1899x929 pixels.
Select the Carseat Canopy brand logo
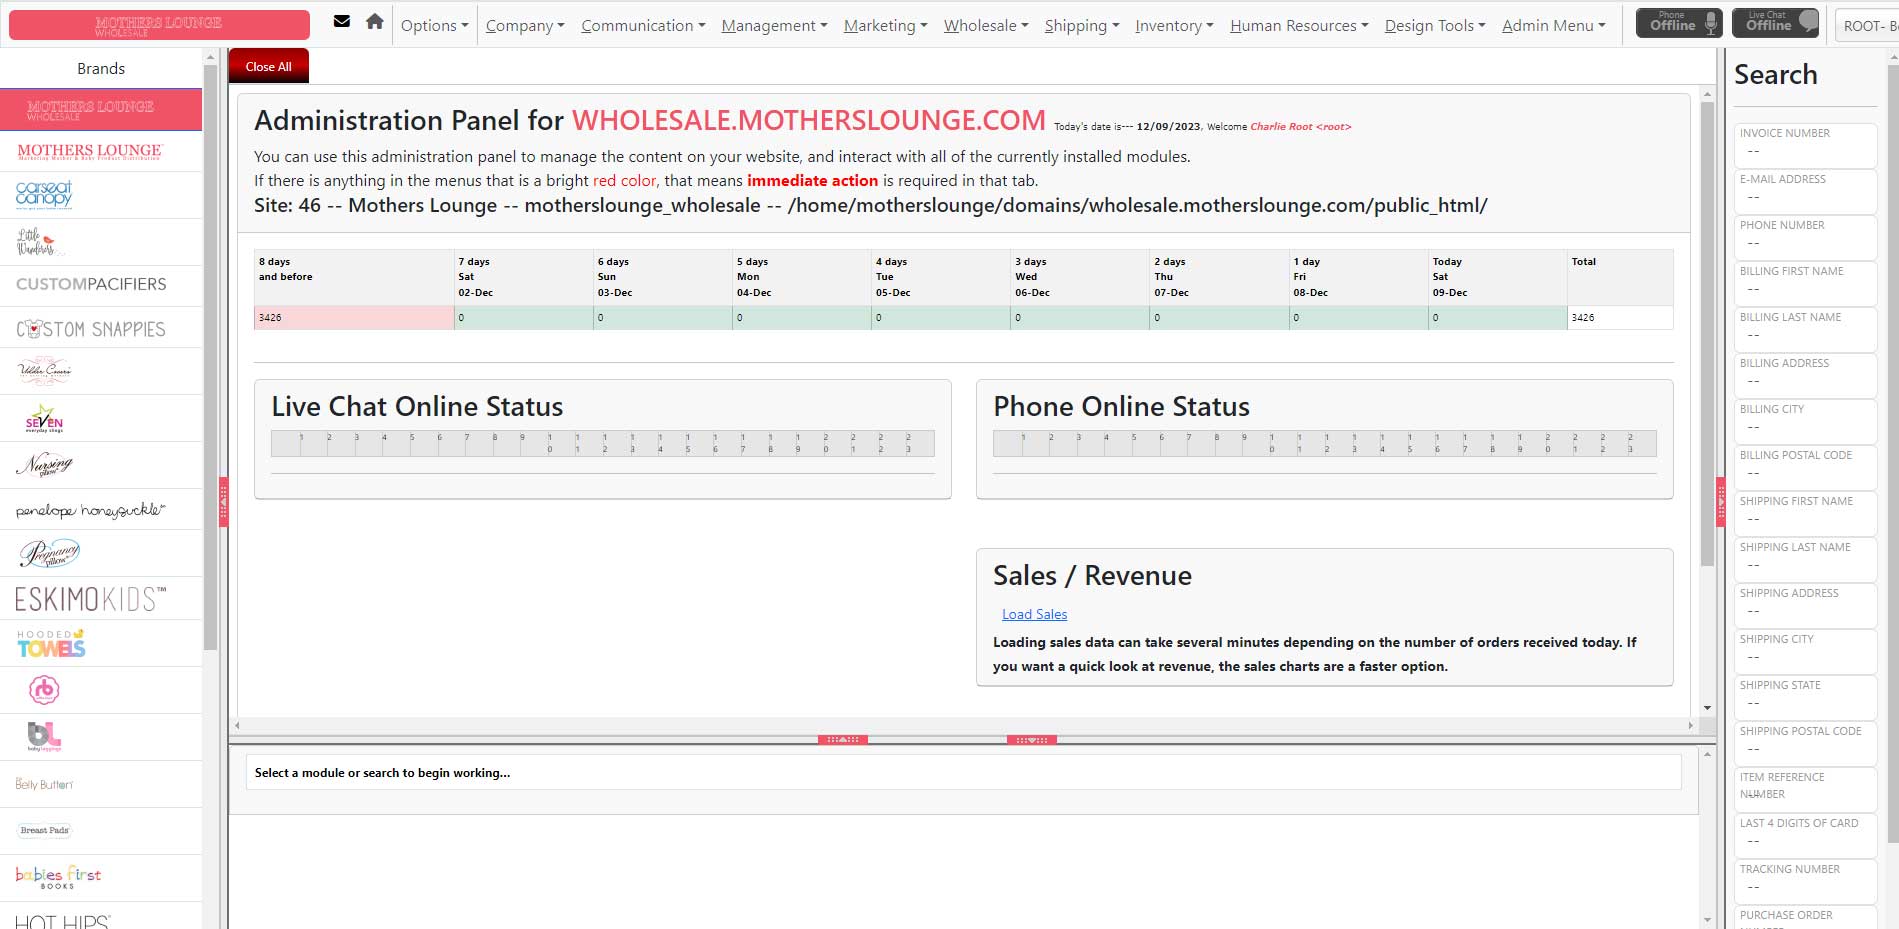[x=44, y=194]
